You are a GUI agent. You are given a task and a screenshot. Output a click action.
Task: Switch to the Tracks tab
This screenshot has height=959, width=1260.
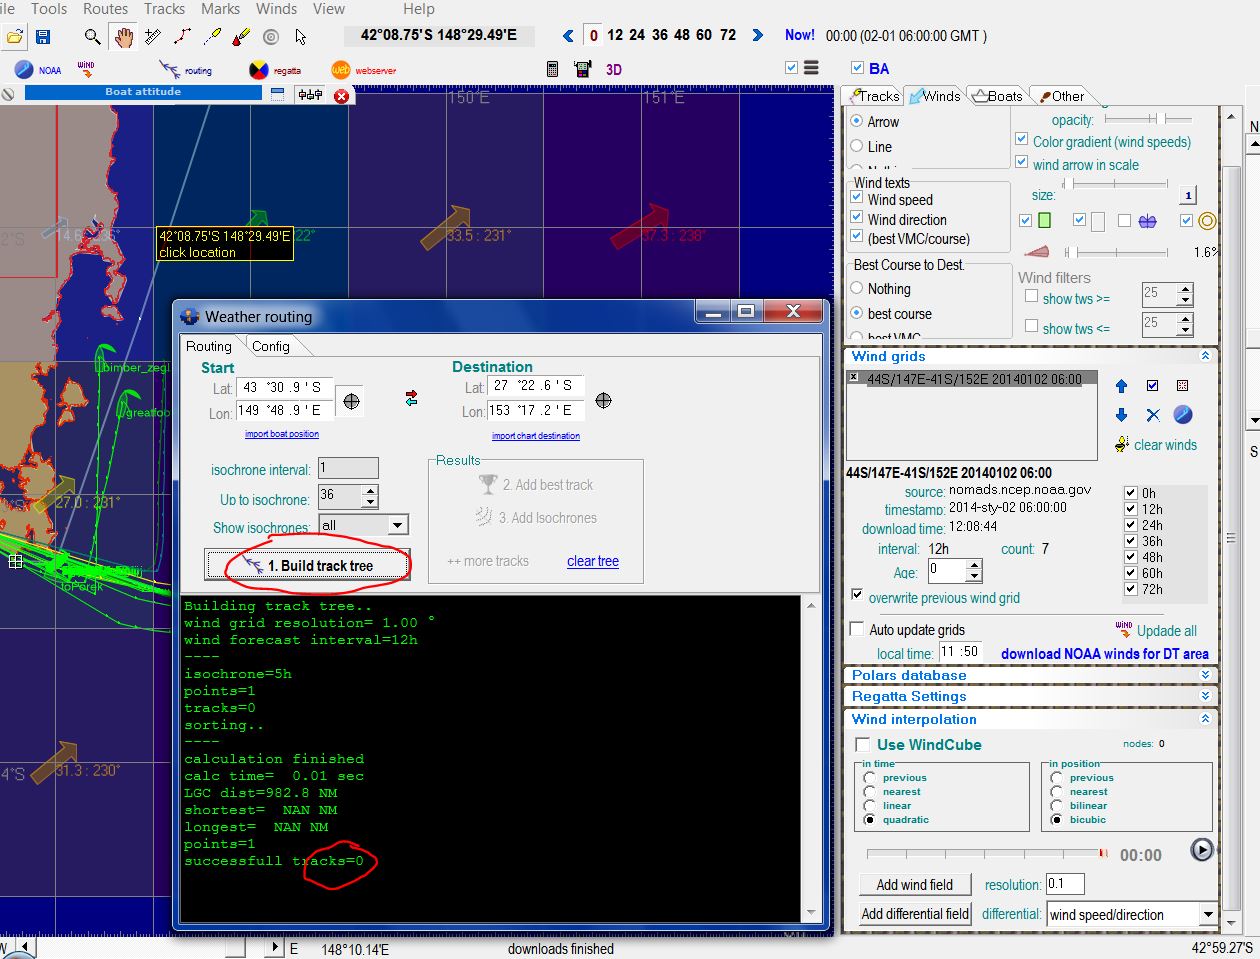(x=873, y=96)
